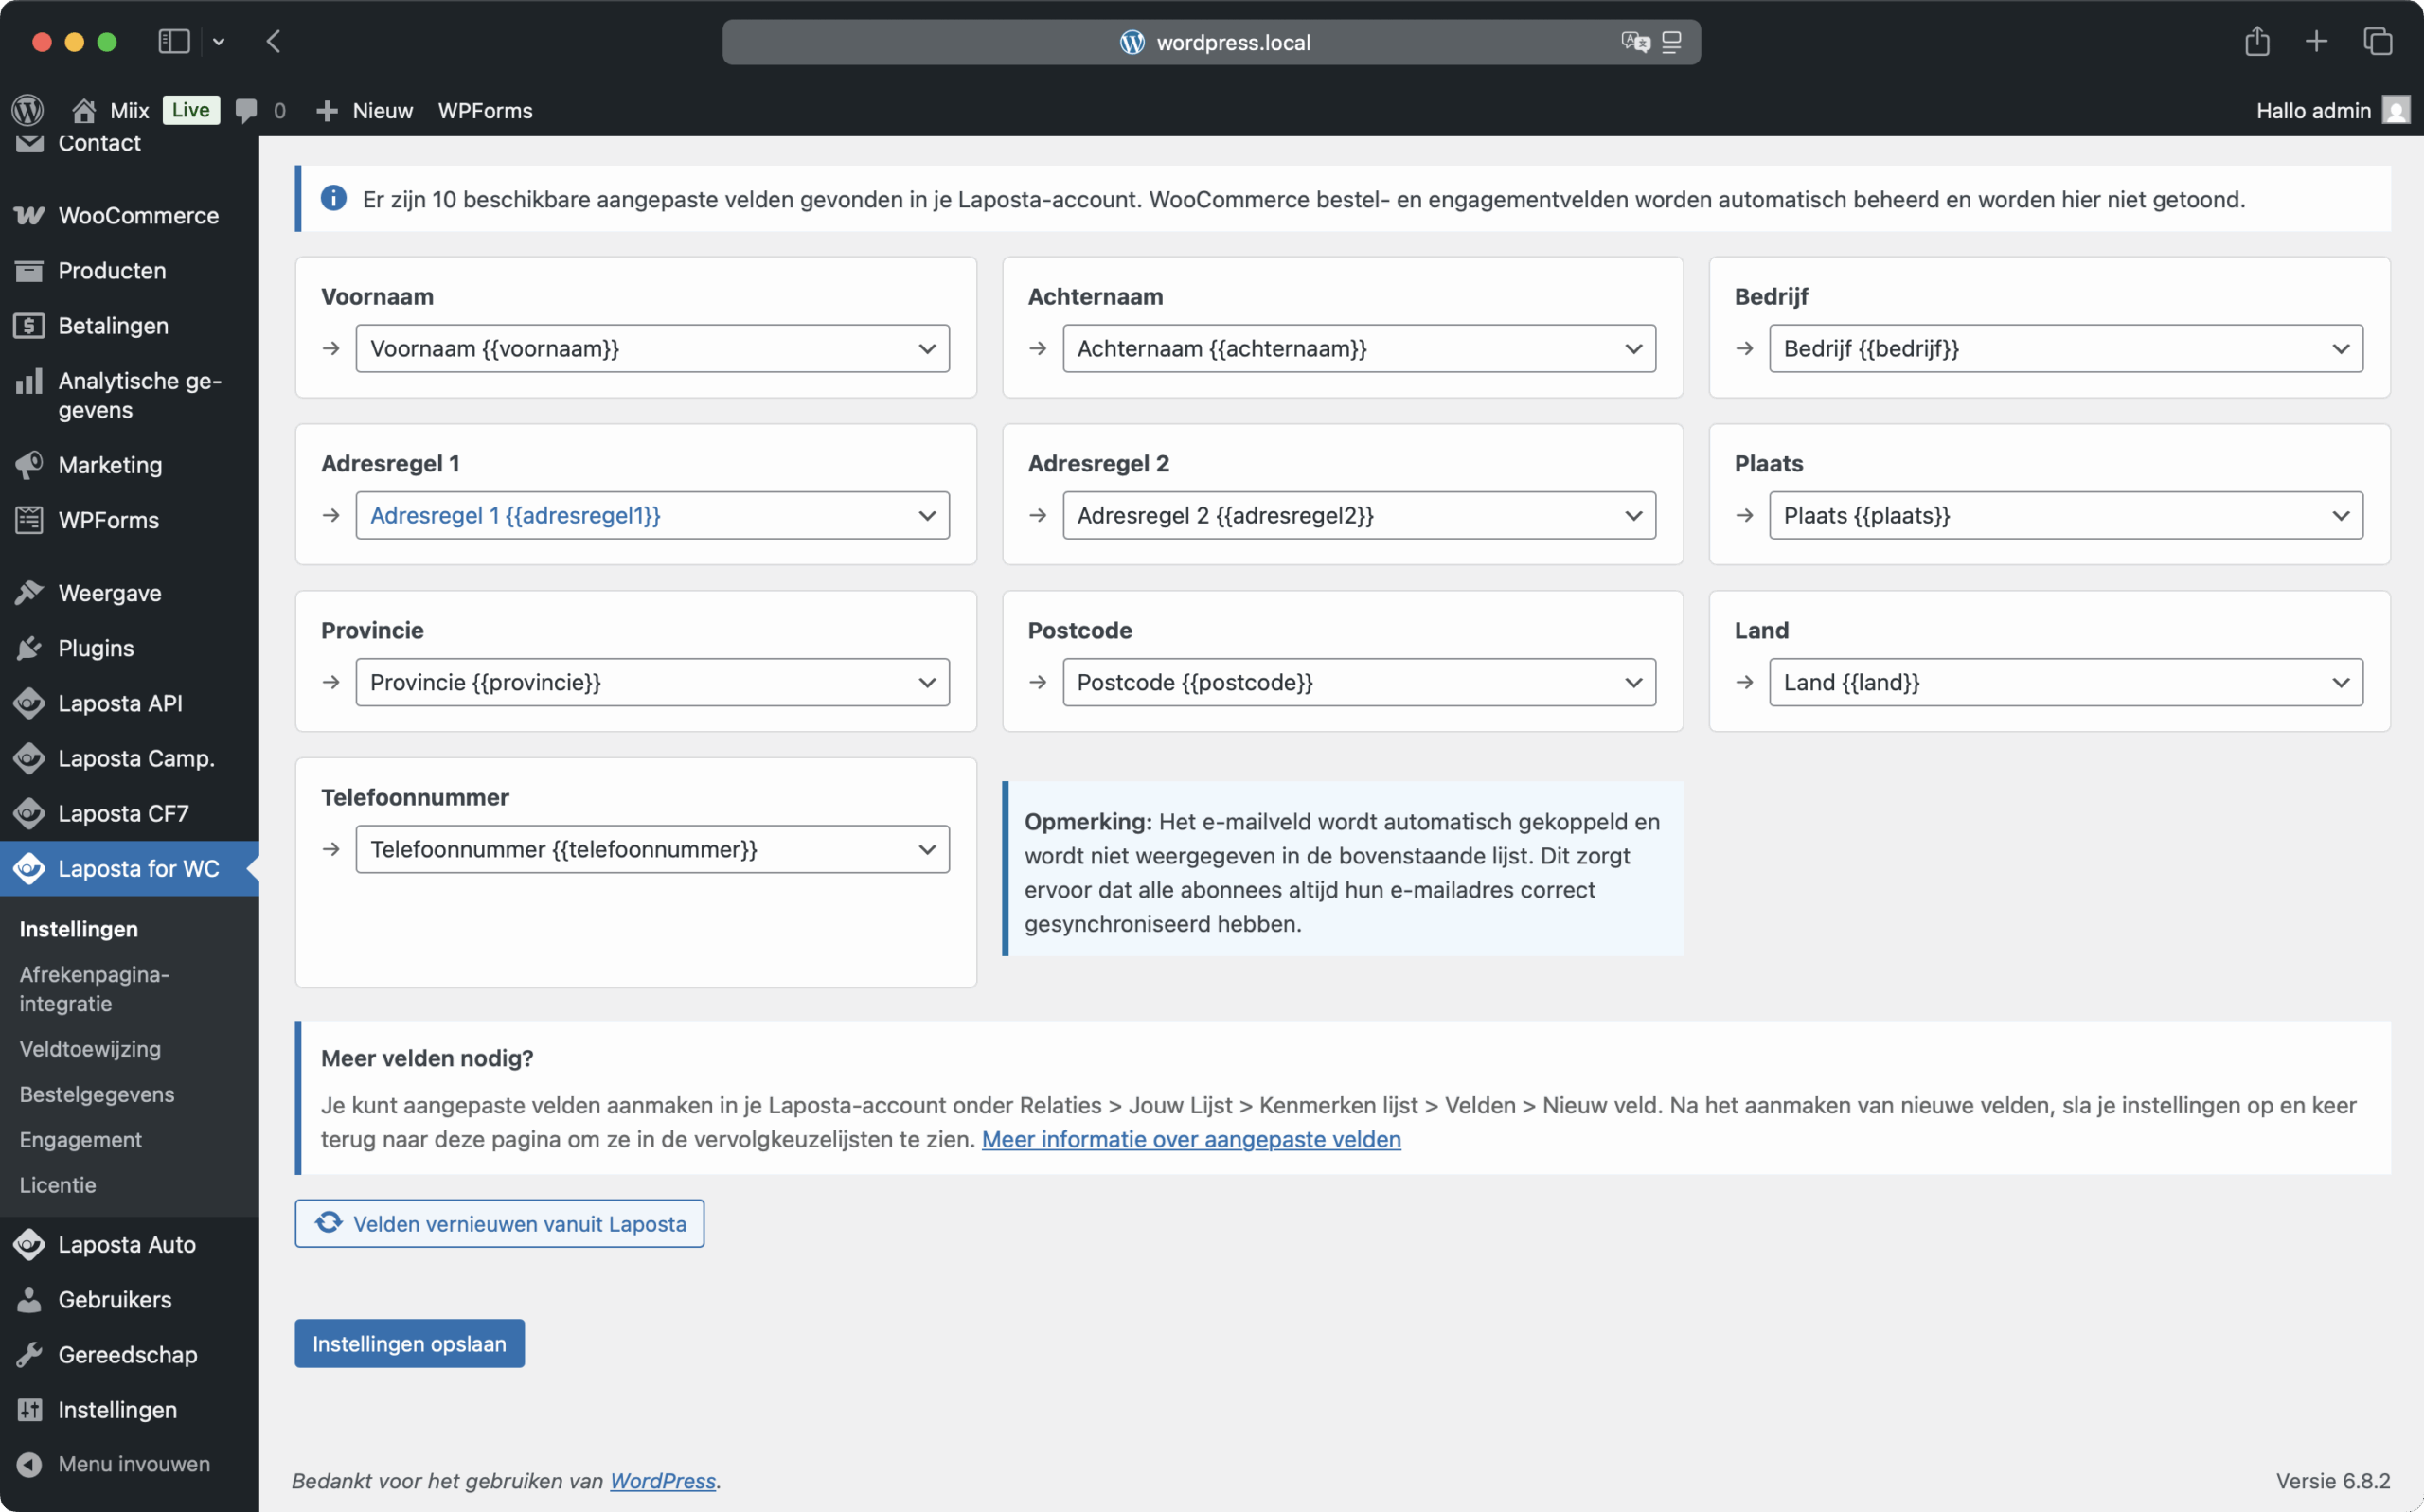
Task: Click the Laposta API icon
Action: click(x=29, y=703)
